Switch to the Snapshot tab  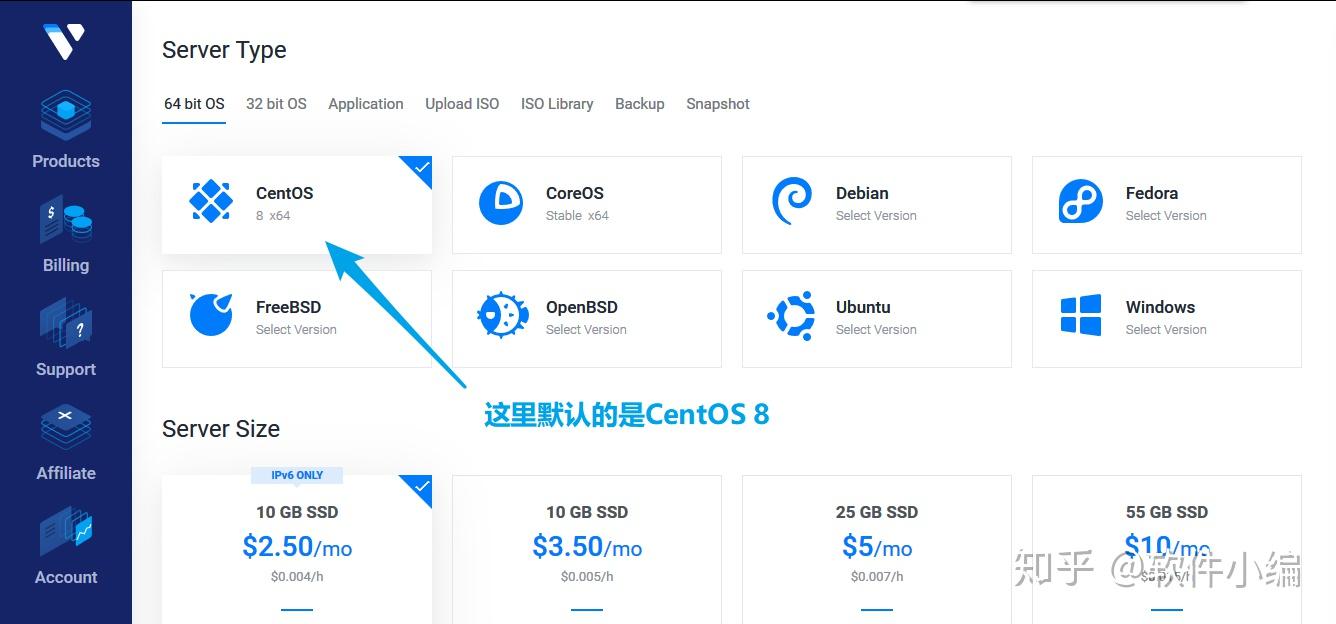(718, 104)
